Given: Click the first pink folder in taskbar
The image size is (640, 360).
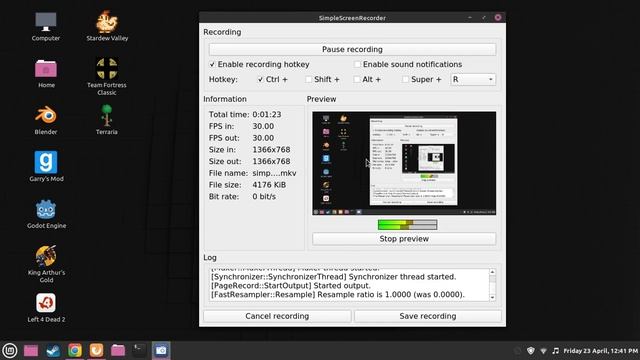Looking at the screenshot, I should tap(31, 350).
